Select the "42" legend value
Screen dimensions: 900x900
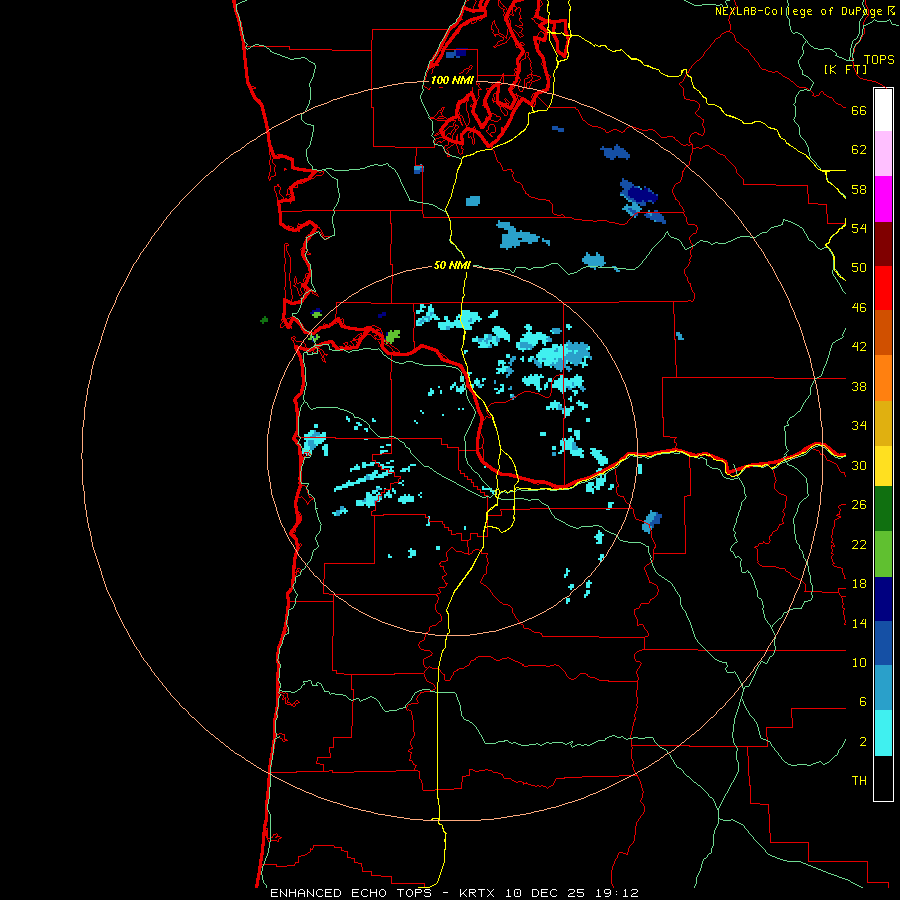coord(859,347)
